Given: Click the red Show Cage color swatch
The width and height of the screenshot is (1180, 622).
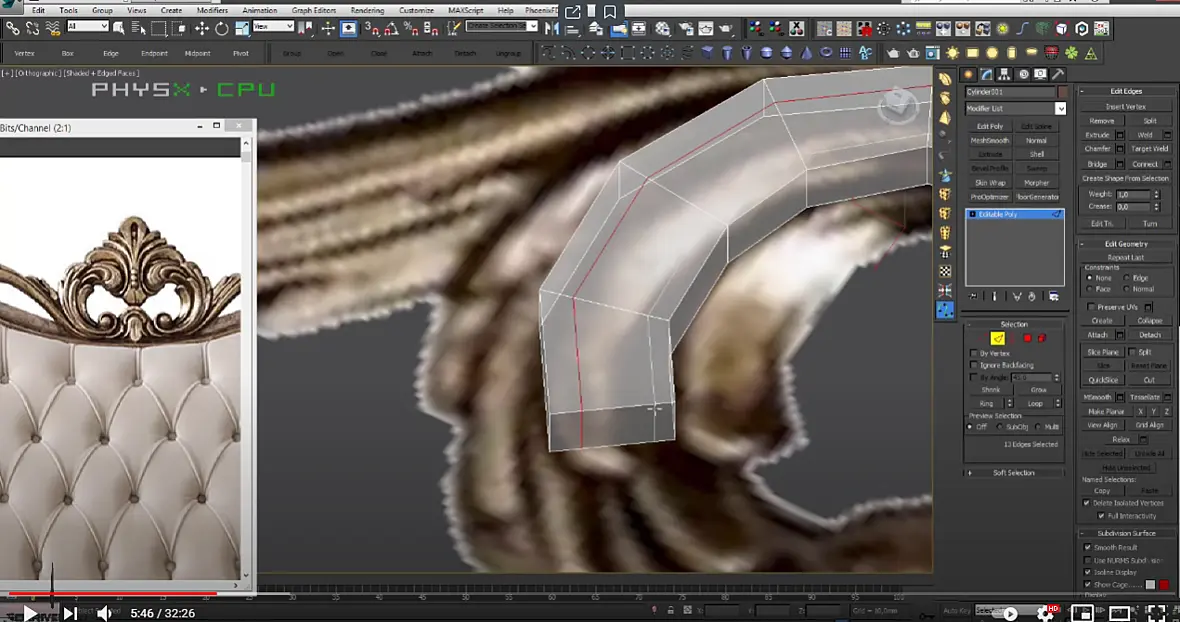Looking at the screenshot, I should pyautogui.click(x=1164, y=584).
